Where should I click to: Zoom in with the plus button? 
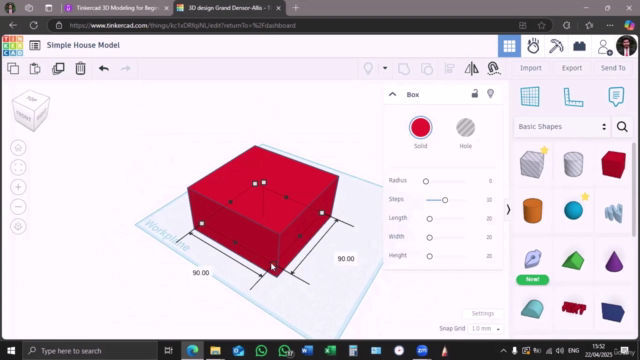(18, 187)
